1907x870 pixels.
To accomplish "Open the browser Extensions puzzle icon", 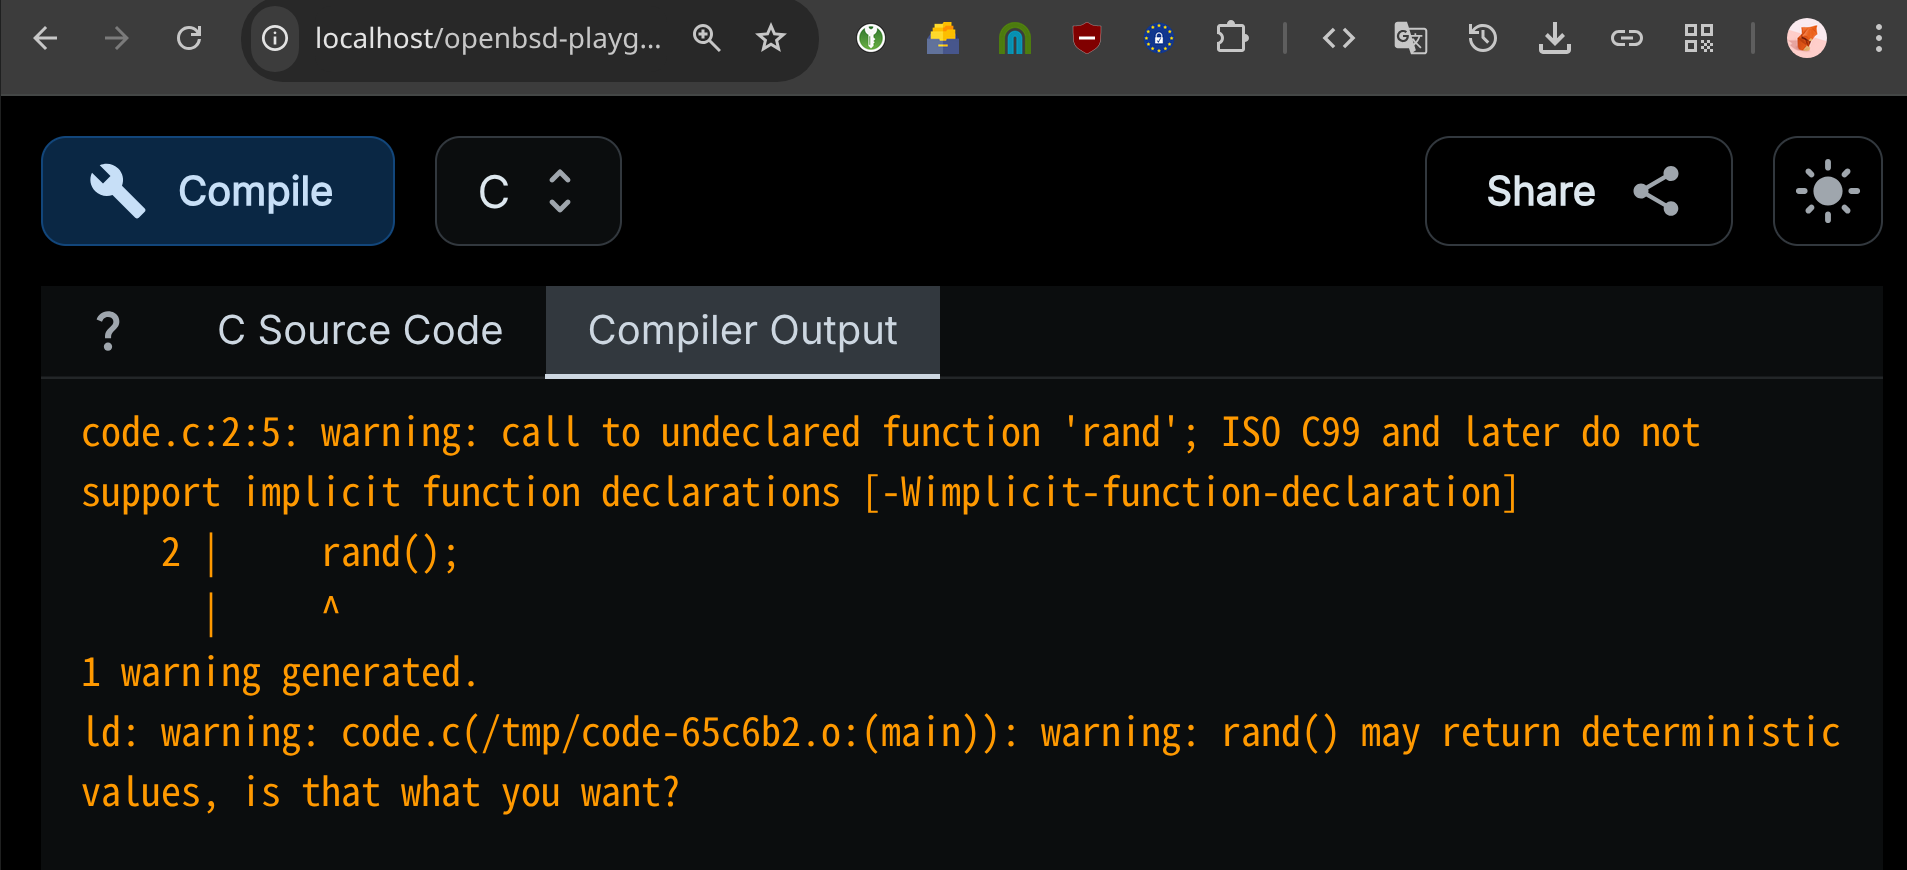I will coord(1231,39).
